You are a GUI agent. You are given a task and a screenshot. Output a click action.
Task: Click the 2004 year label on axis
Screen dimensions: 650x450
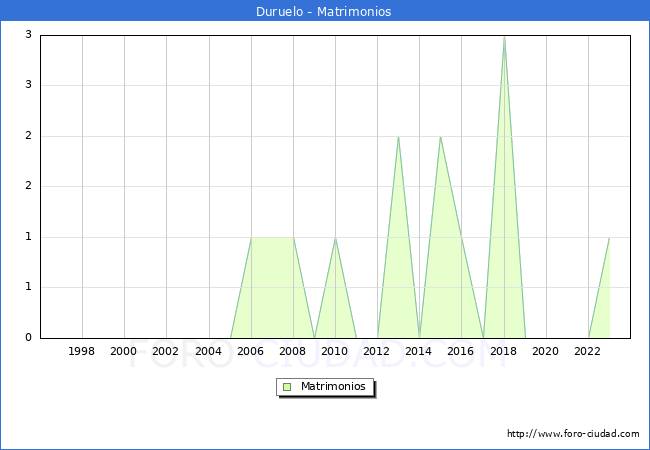coord(208,351)
